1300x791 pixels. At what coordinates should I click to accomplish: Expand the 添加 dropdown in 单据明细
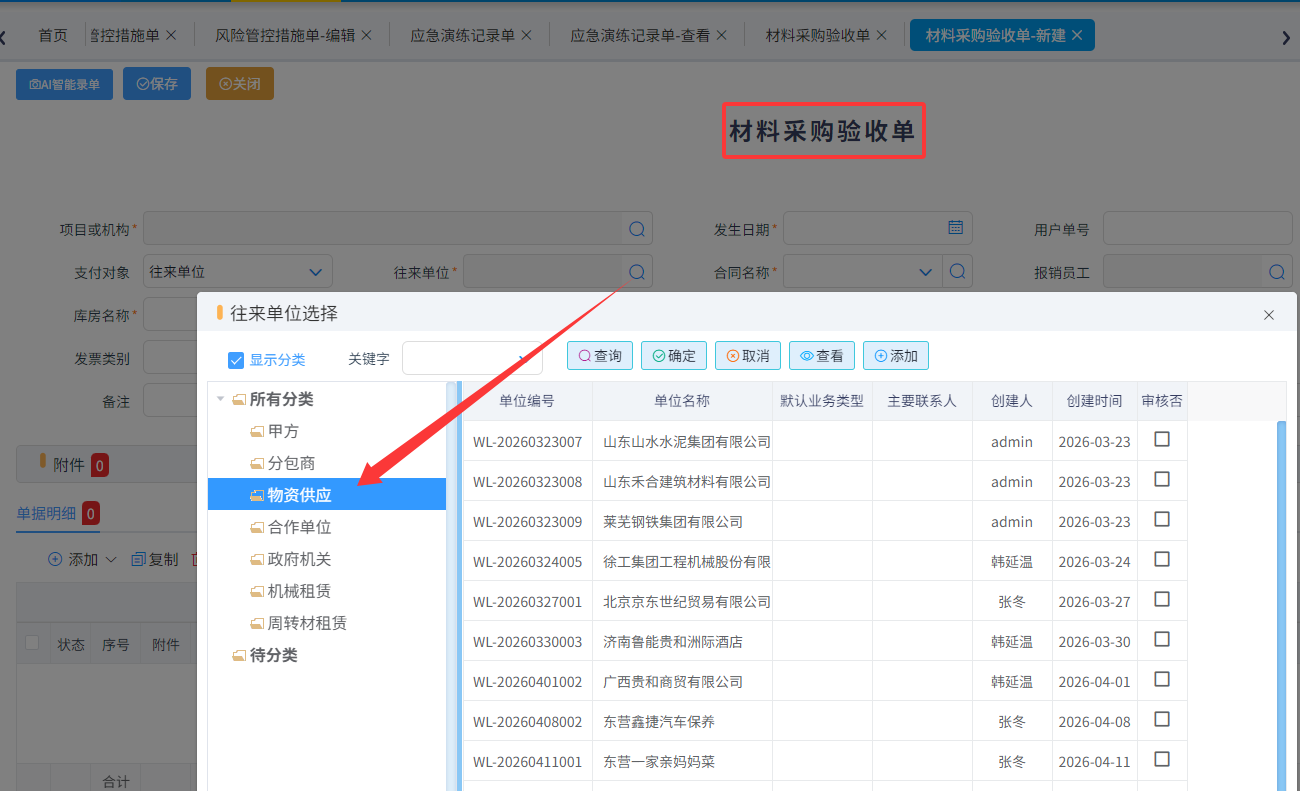[111, 559]
